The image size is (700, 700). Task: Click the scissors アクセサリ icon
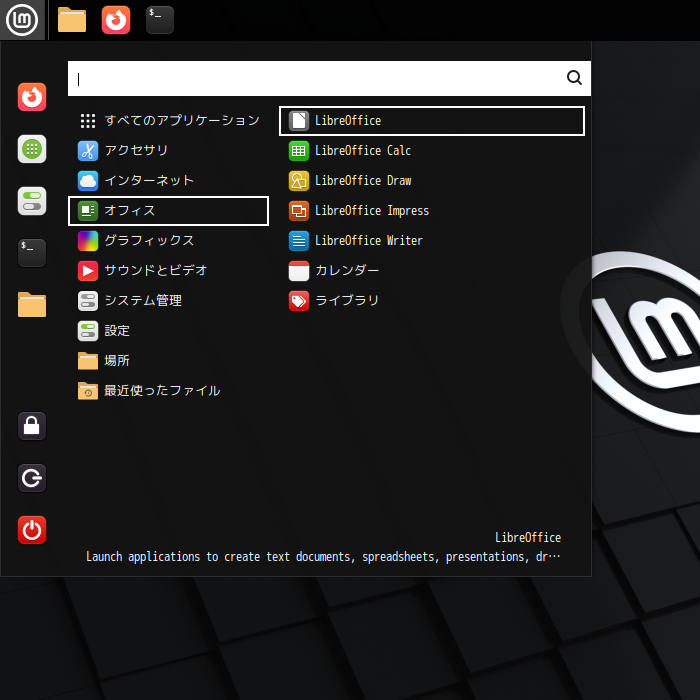pos(88,150)
